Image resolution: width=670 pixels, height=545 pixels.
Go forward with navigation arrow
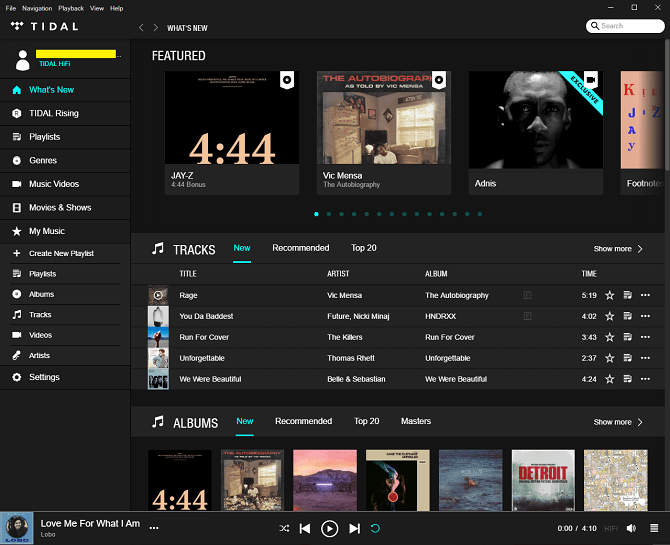pos(156,28)
